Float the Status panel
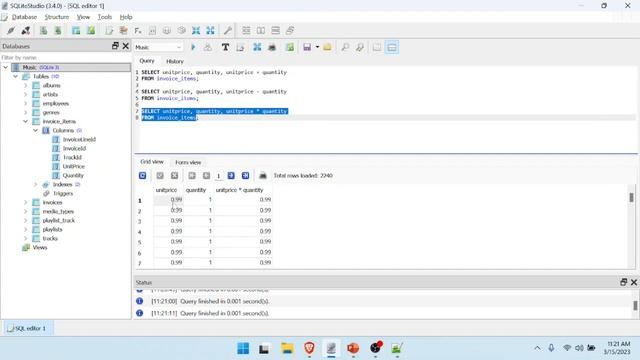 [623, 282]
